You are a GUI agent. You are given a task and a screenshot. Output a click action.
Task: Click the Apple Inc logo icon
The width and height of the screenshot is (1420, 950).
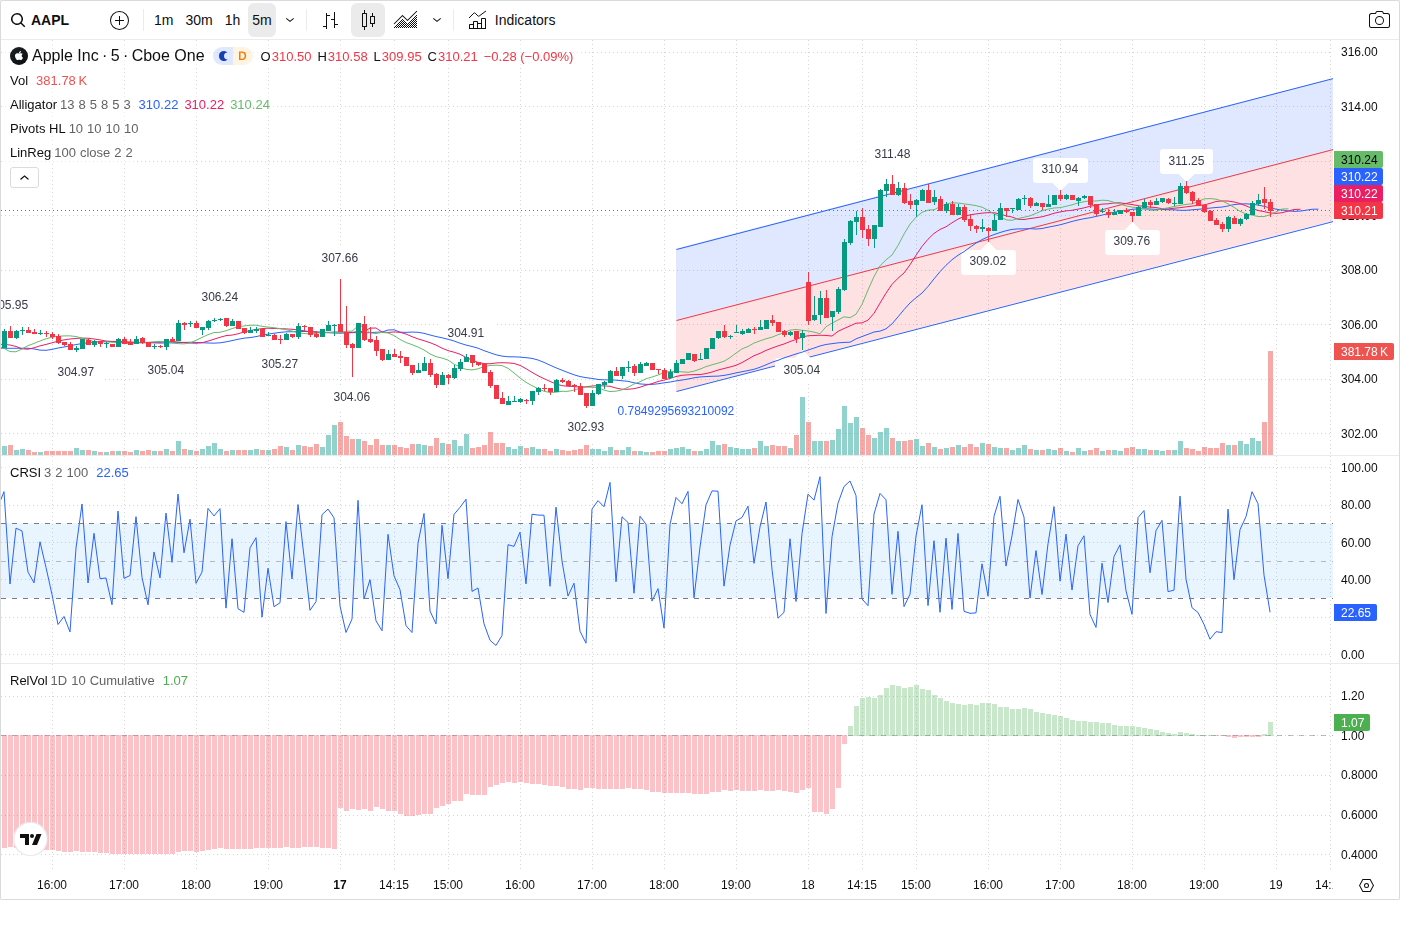tap(19, 56)
